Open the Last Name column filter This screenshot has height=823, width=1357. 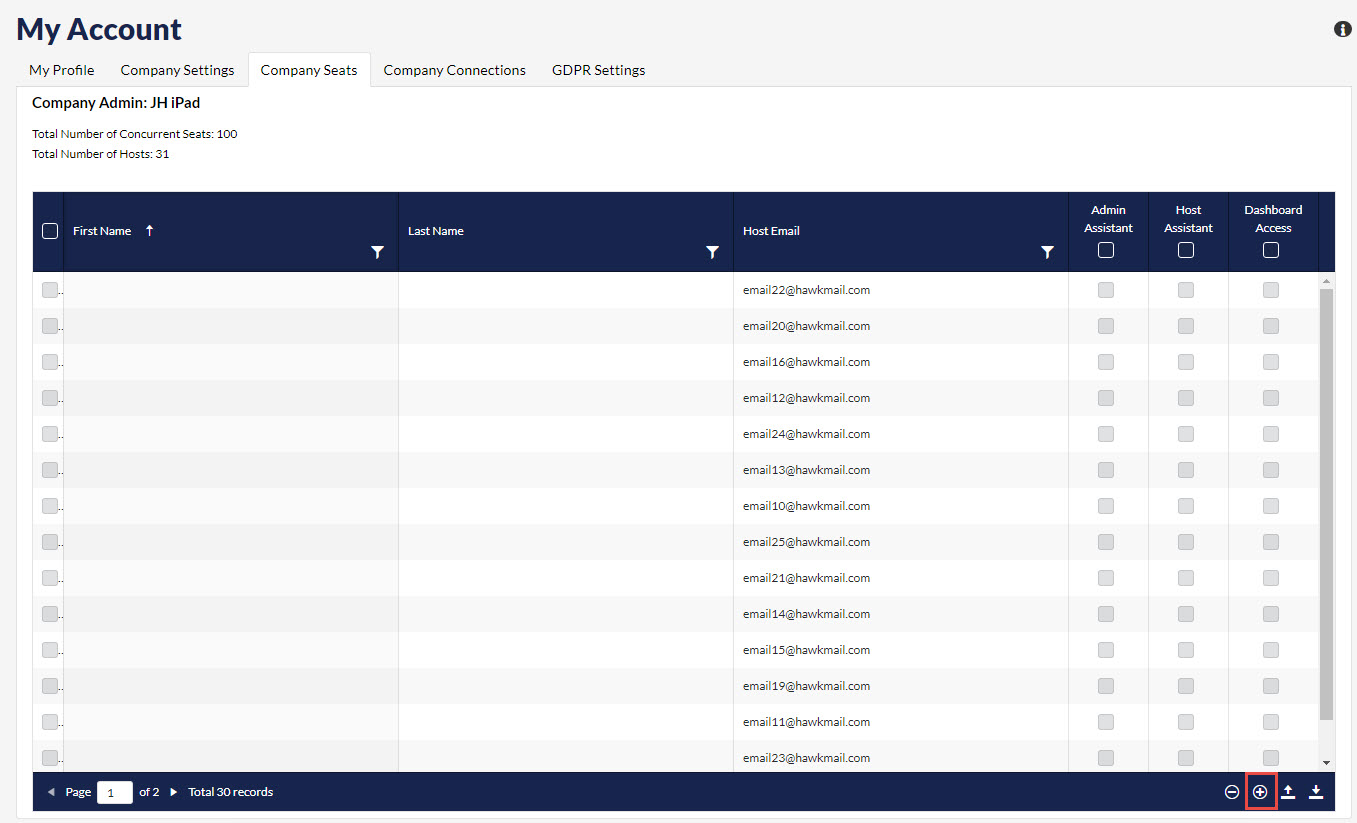[712, 253]
